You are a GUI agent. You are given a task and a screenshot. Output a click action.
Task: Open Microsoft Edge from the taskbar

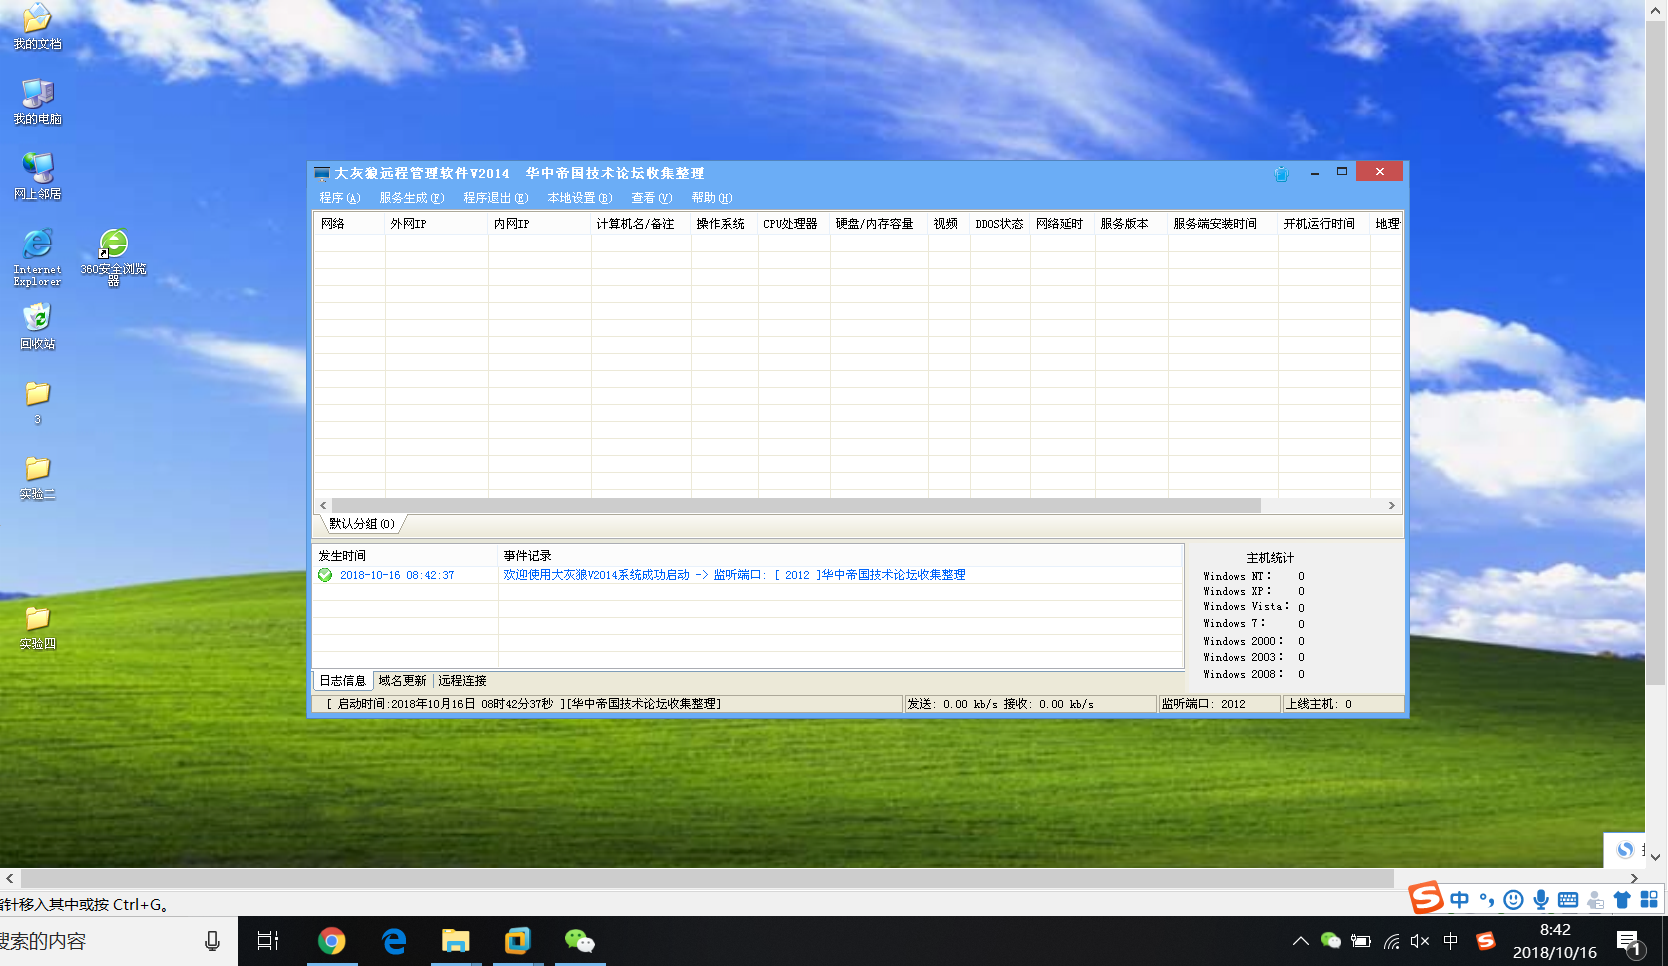[x=394, y=941]
